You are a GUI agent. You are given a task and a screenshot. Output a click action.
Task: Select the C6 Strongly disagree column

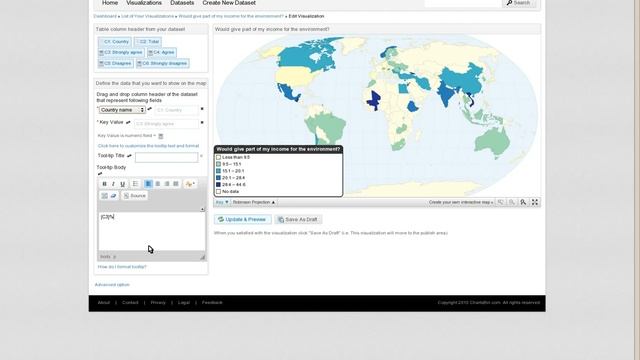click(162, 64)
